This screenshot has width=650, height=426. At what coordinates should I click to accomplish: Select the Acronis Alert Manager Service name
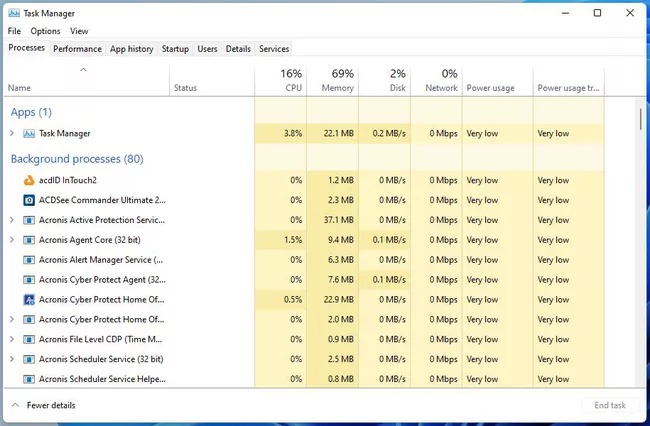[101, 260]
